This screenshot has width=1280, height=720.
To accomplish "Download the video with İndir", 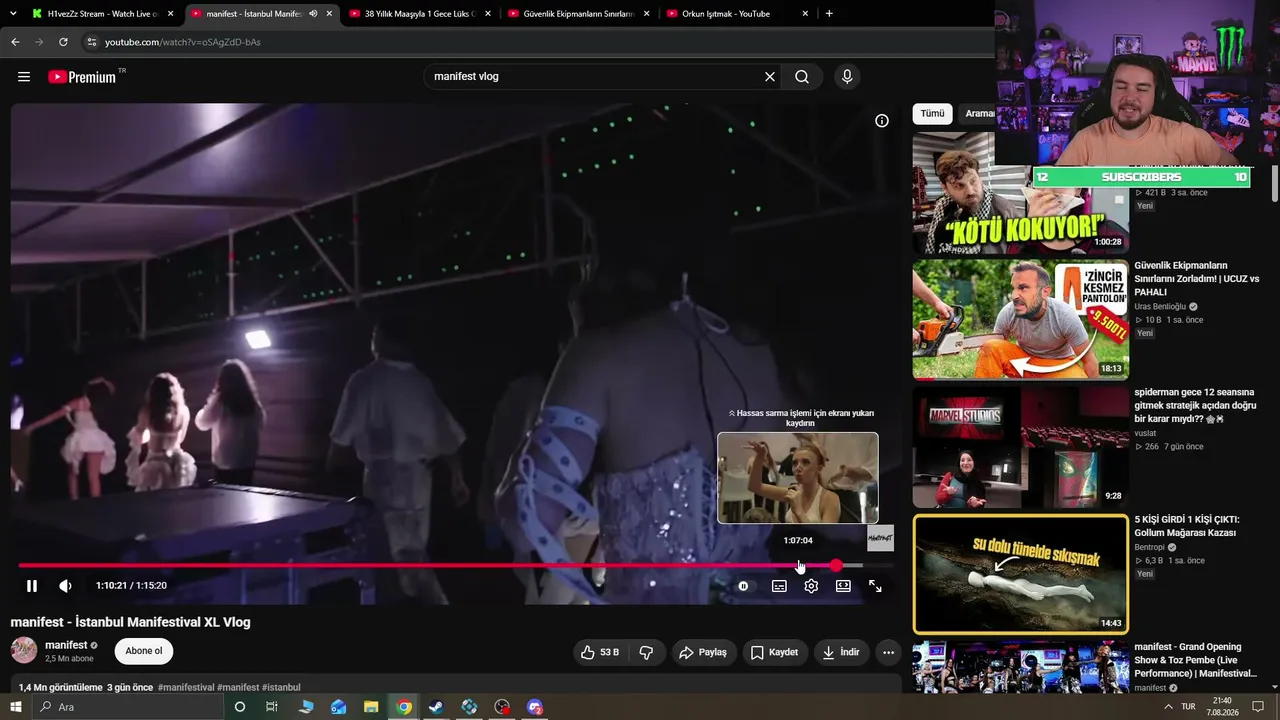I will click(x=841, y=653).
